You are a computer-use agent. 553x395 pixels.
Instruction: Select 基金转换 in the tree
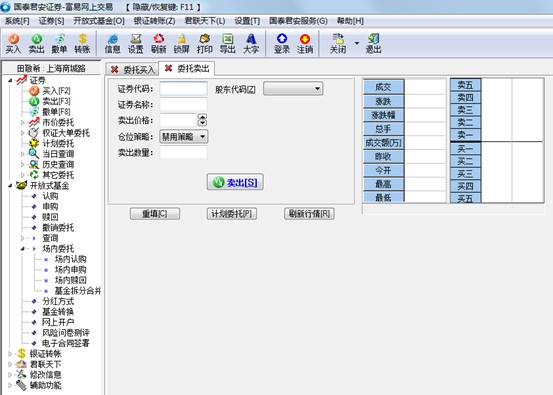pos(58,312)
